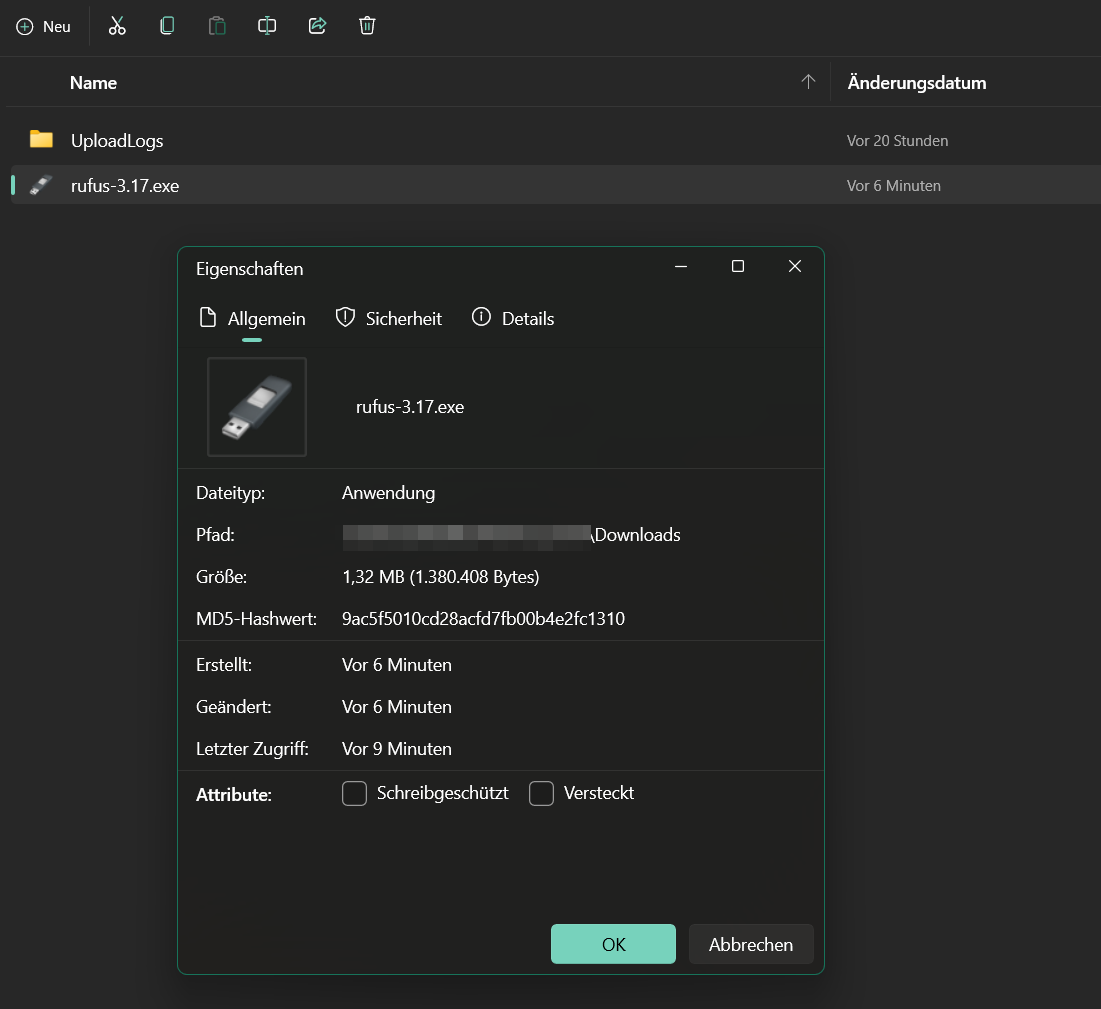Switch to the Sicherheit tab
This screenshot has height=1009, width=1101.
click(402, 318)
